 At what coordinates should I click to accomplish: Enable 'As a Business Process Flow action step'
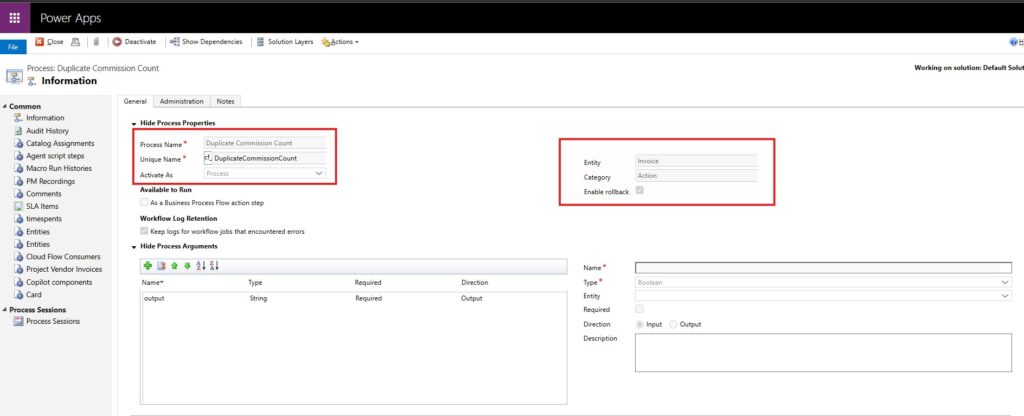145,202
